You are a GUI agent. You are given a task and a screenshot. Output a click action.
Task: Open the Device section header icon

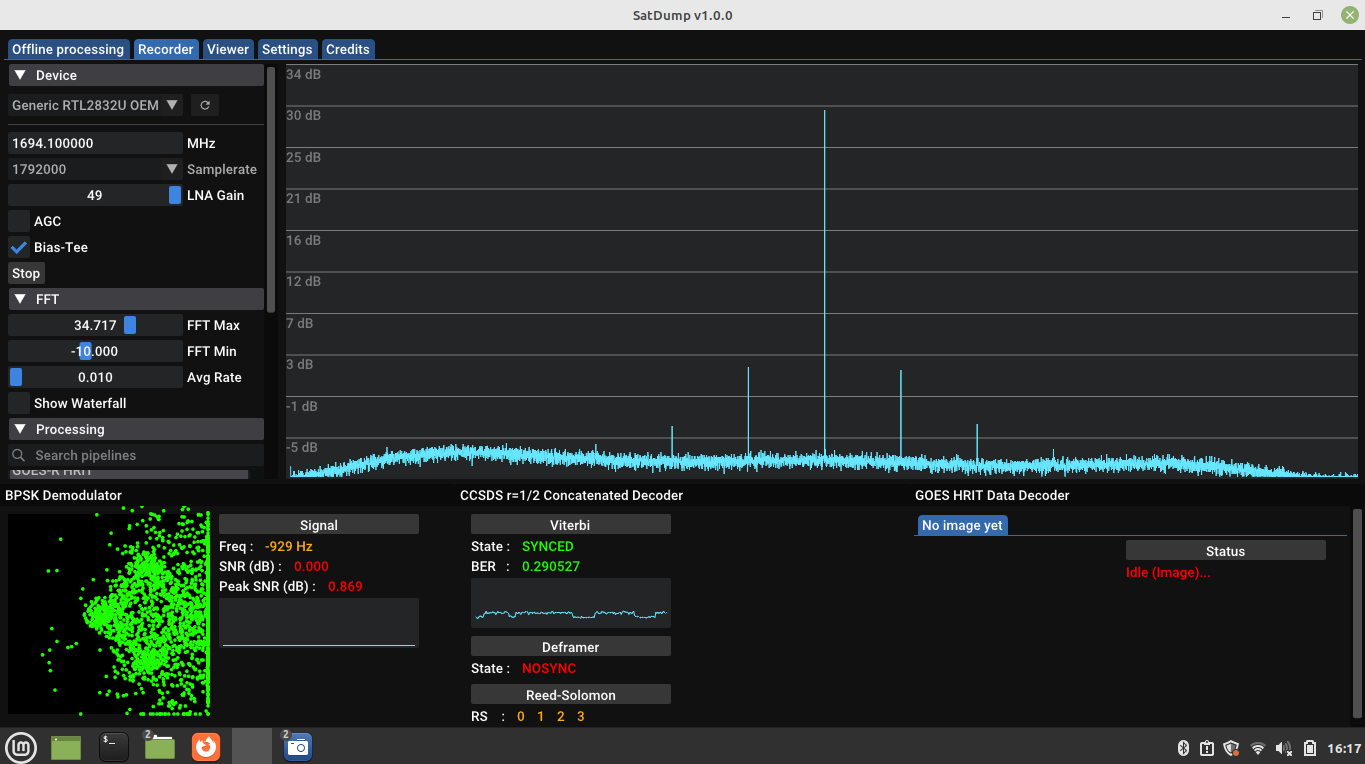click(x=18, y=74)
